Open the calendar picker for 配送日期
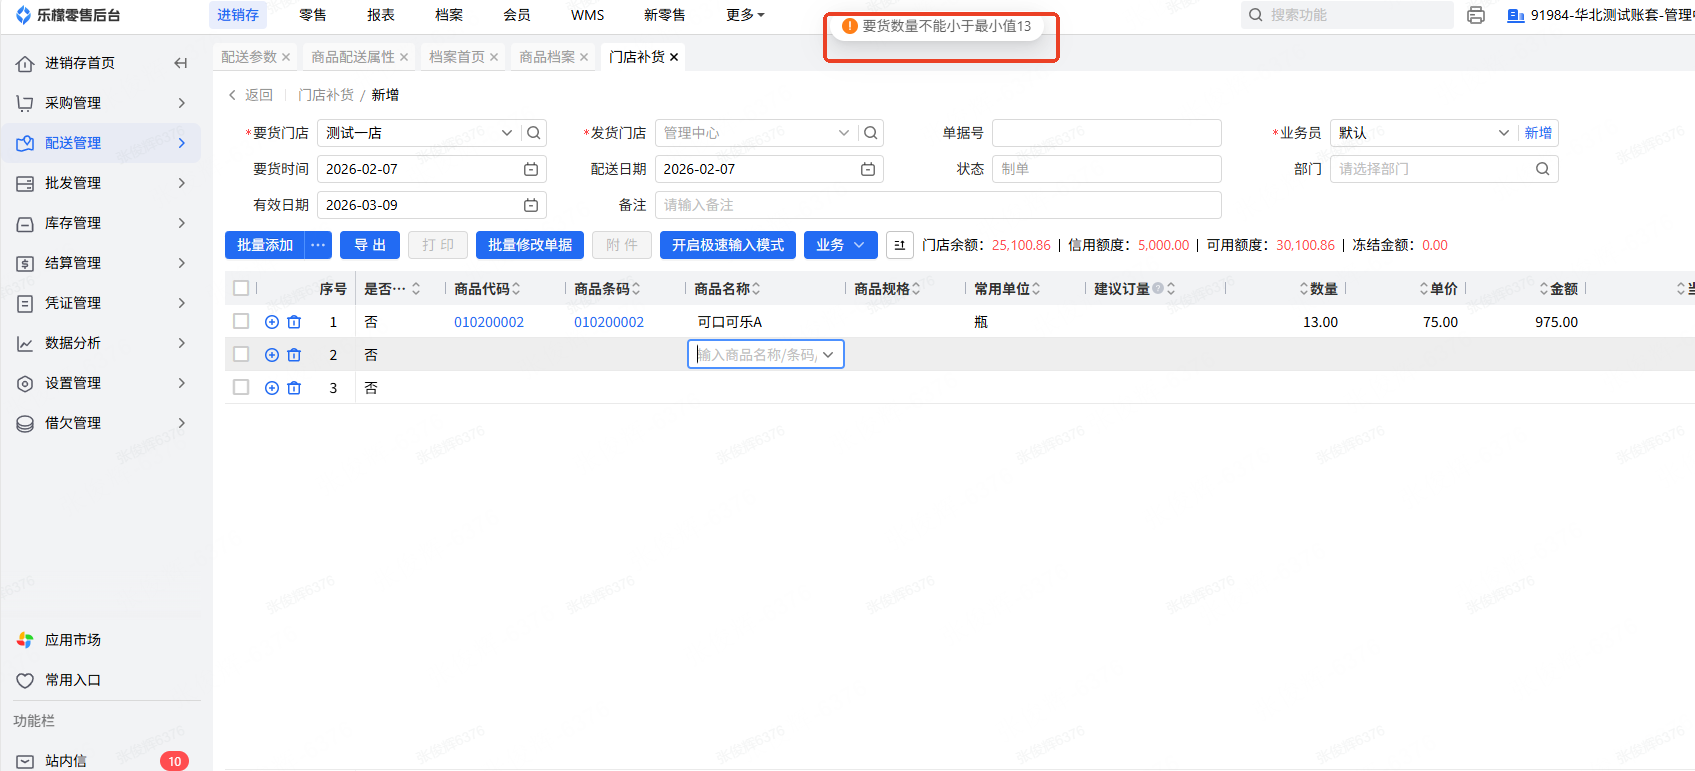Image resolution: width=1695 pixels, height=771 pixels. [x=868, y=169]
